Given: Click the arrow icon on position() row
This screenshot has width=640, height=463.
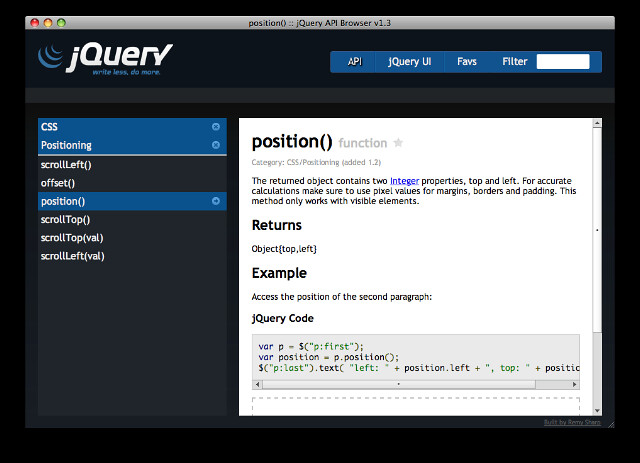Looking at the screenshot, I should point(216,201).
